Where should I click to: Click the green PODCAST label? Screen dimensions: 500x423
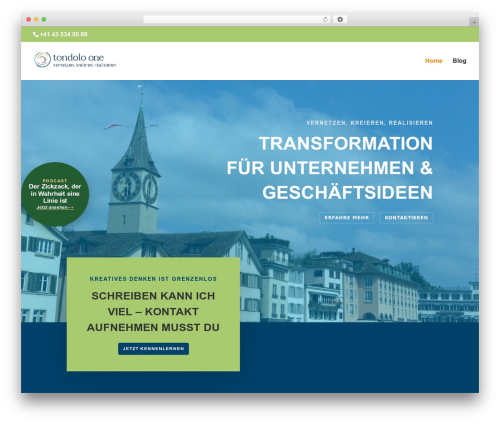(x=55, y=181)
